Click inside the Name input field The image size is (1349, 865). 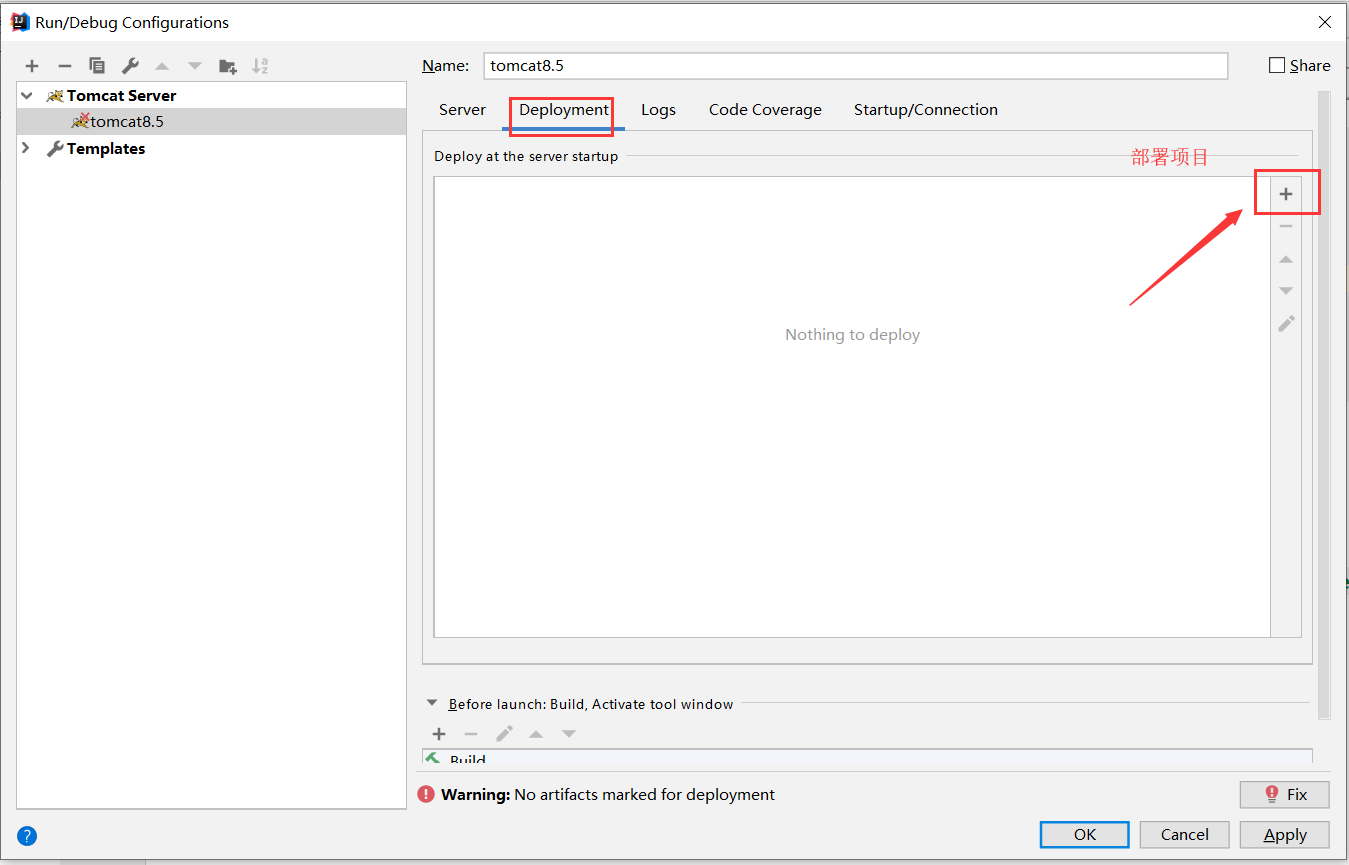pyautogui.click(x=855, y=65)
